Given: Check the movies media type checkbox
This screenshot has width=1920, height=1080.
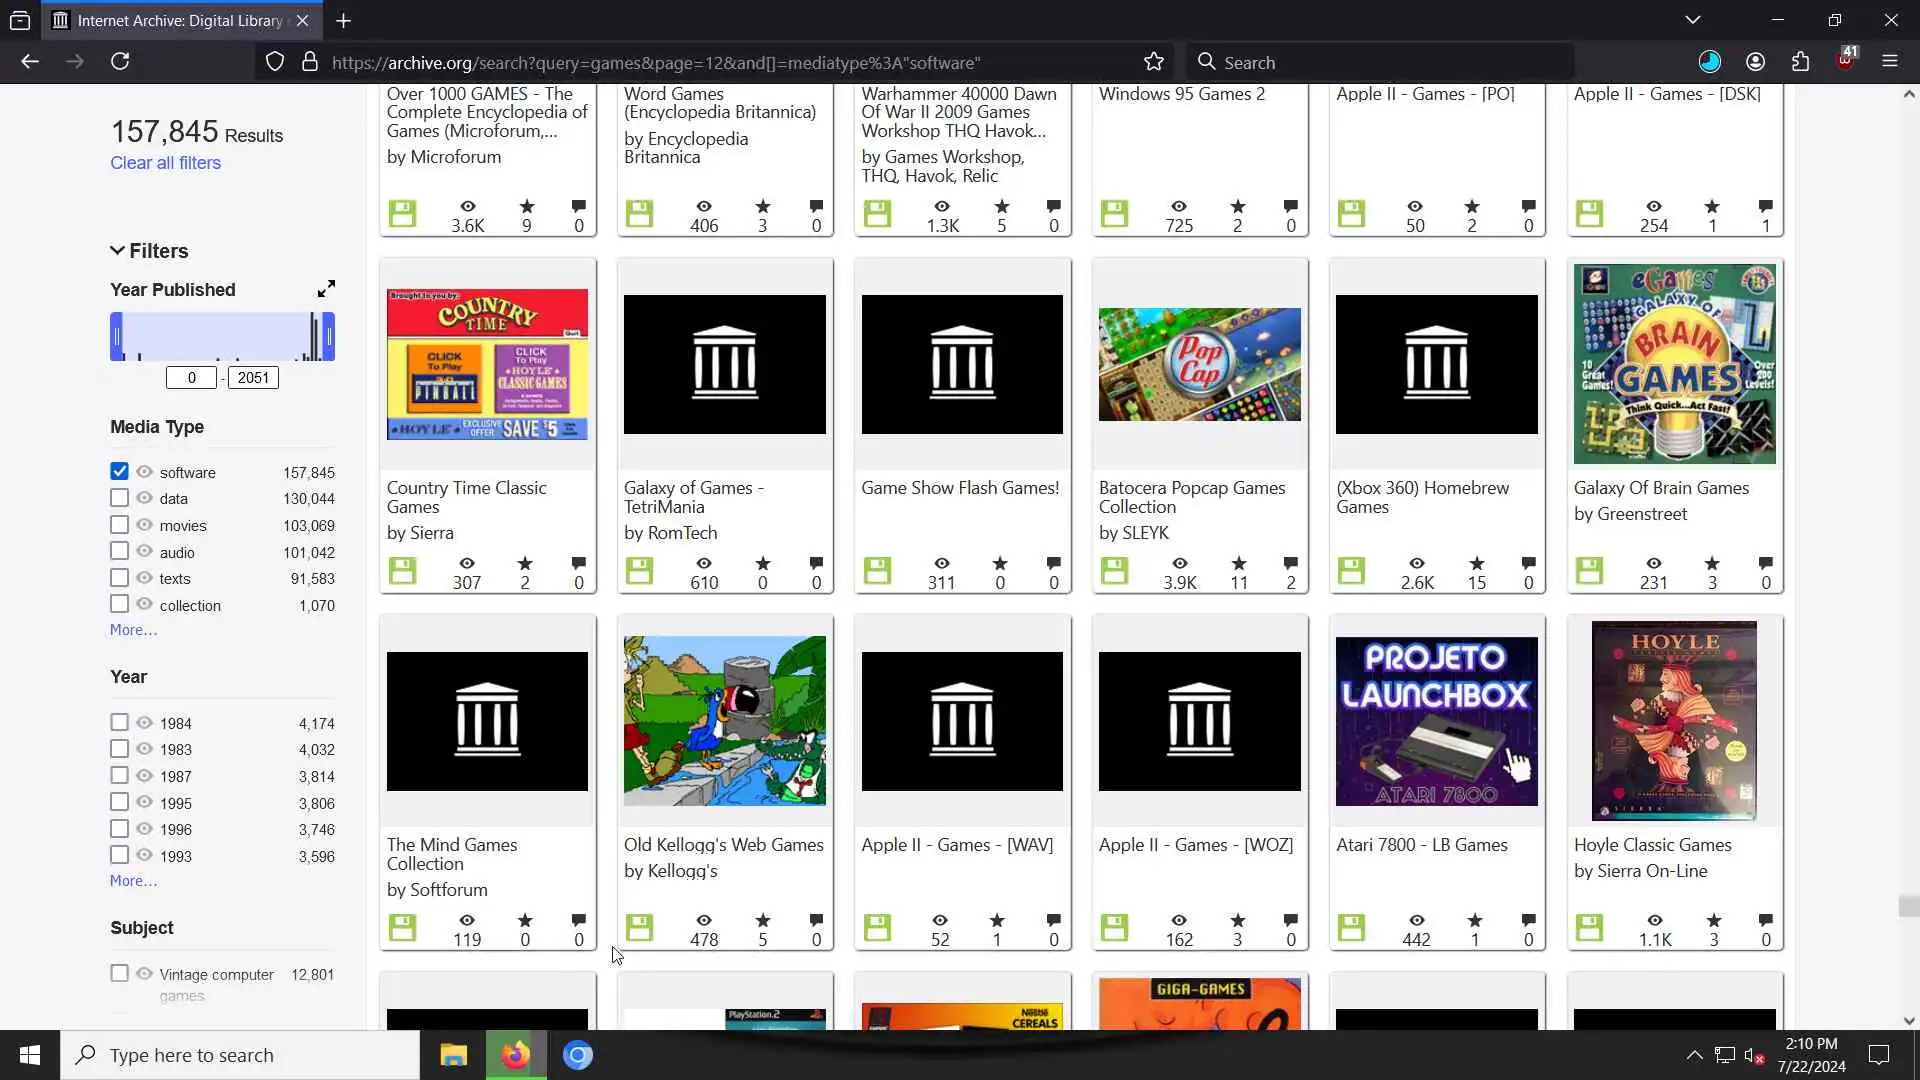Looking at the screenshot, I should [119, 524].
